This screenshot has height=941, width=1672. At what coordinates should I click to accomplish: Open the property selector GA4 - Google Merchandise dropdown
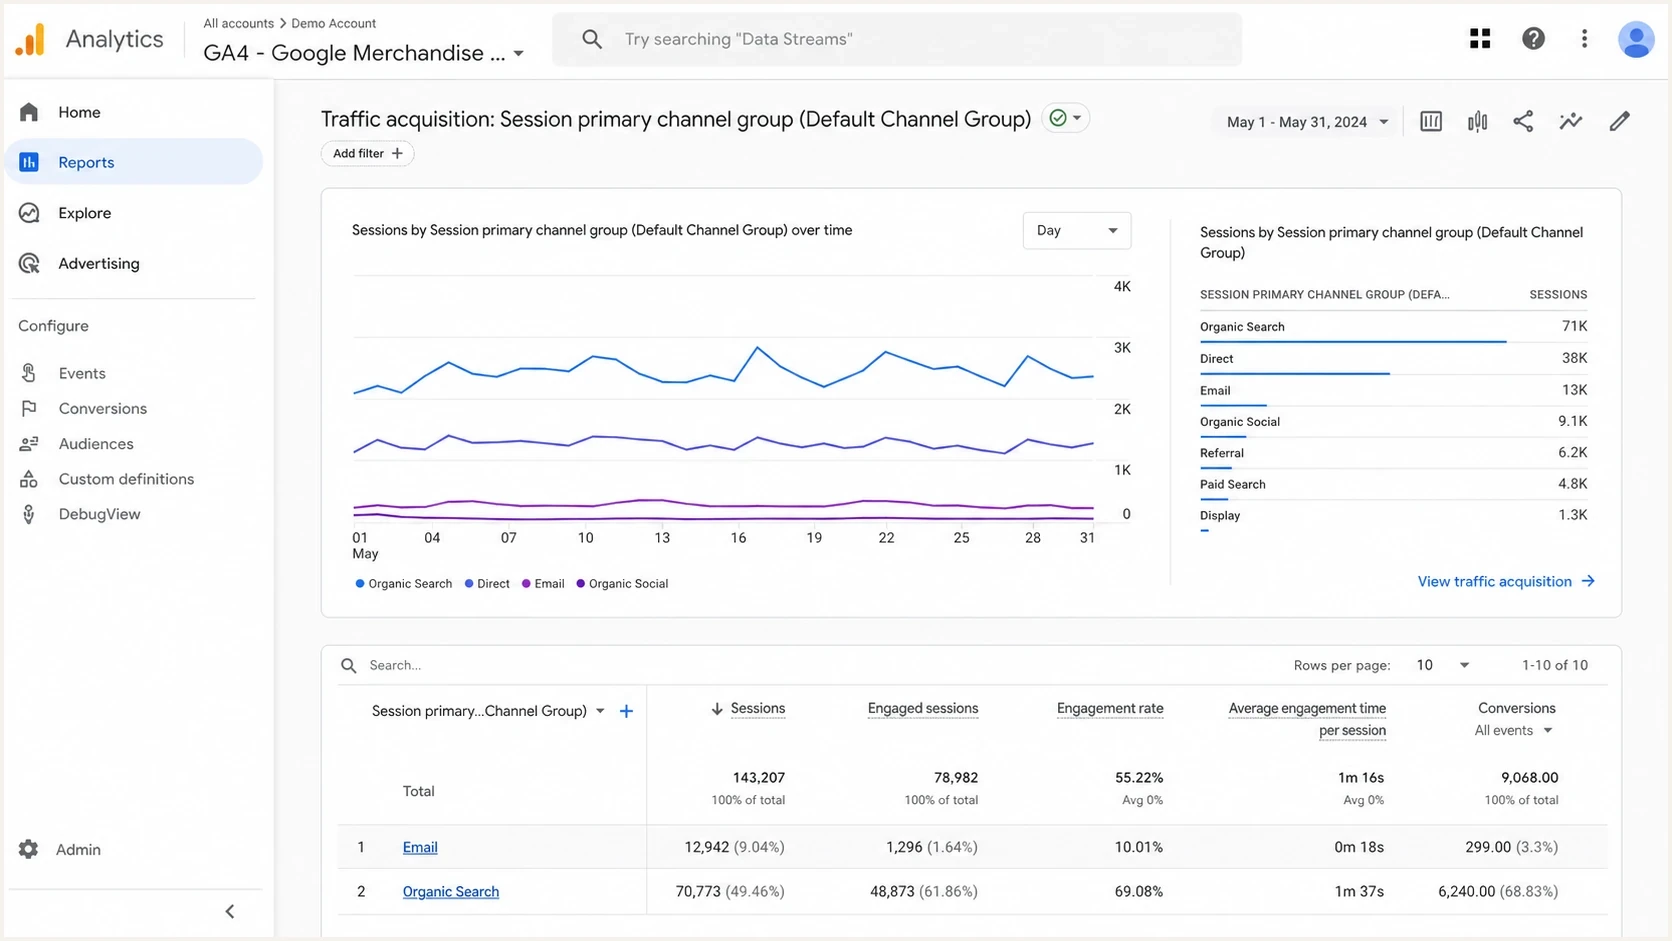[363, 53]
